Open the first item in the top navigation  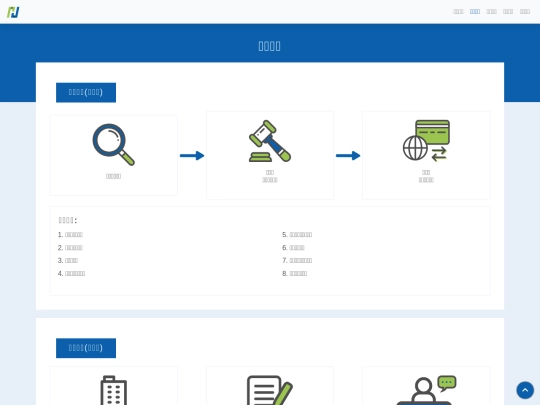point(458,12)
